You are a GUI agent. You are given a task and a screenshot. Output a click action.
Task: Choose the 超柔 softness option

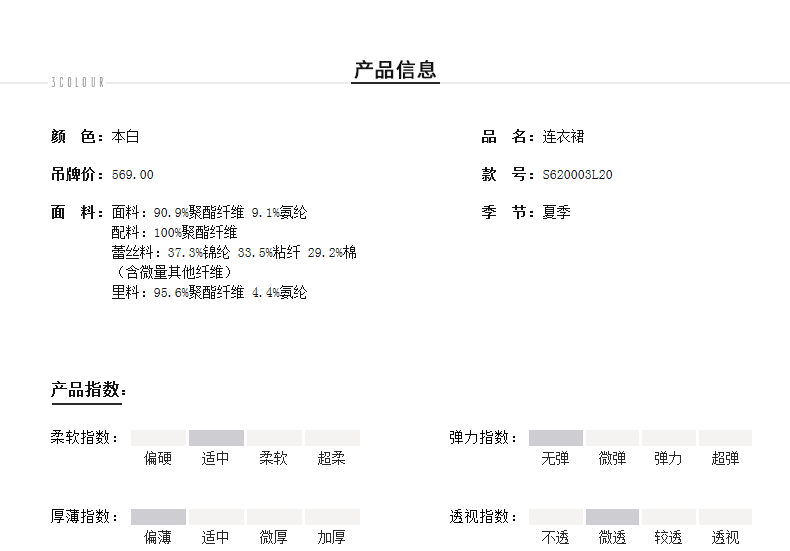[x=331, y=459]
